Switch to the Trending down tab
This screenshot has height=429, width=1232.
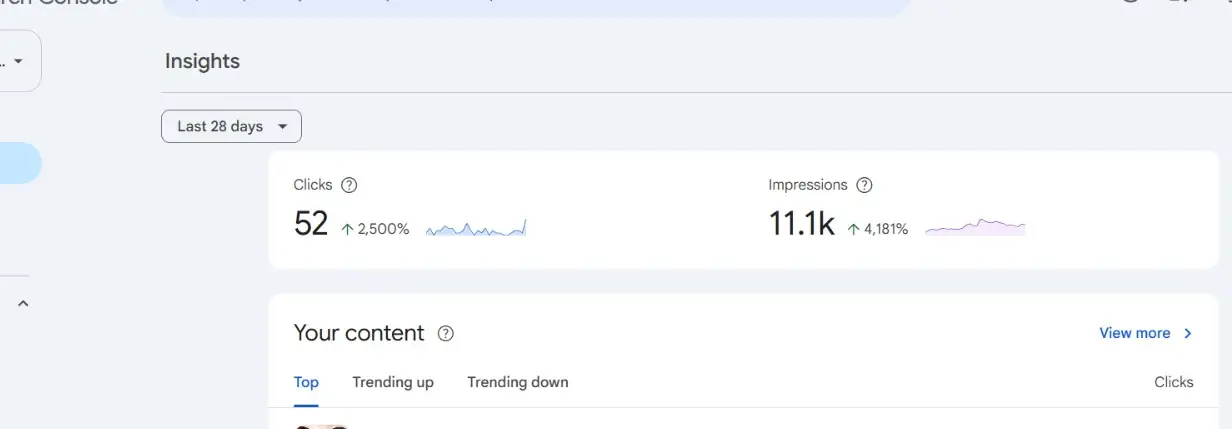518,382
